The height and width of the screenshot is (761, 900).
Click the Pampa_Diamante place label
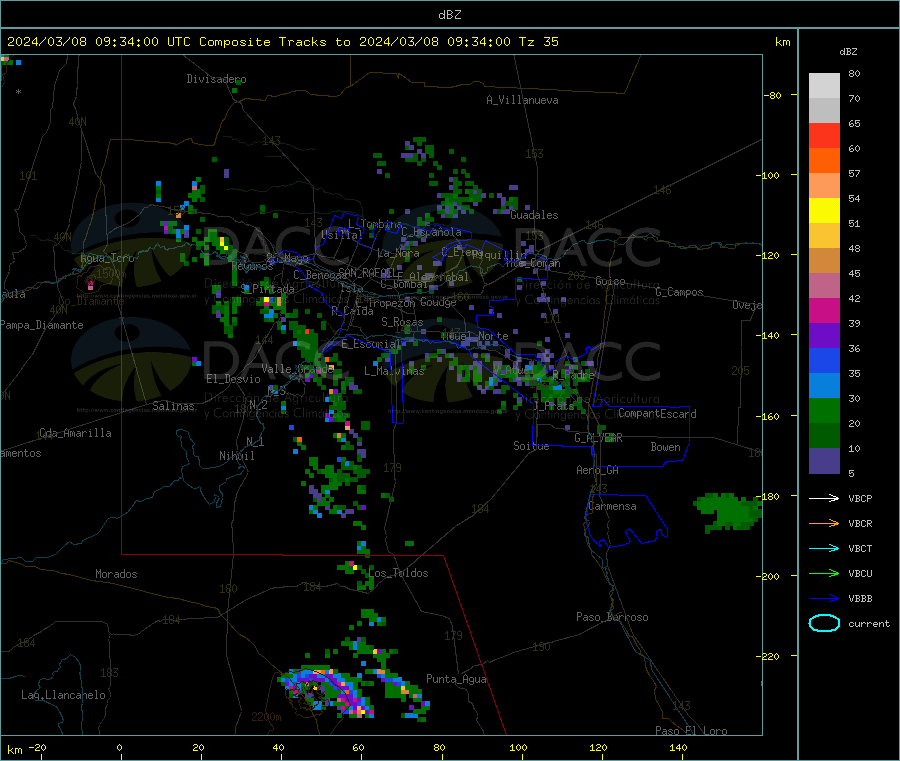click(x=42, y=325)
